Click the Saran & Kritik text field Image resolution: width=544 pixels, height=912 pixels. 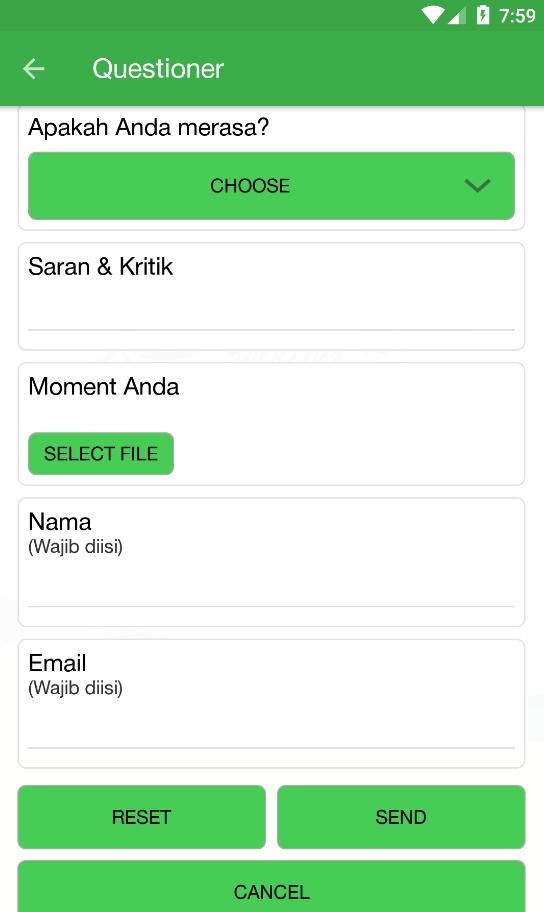click(271, 312)
